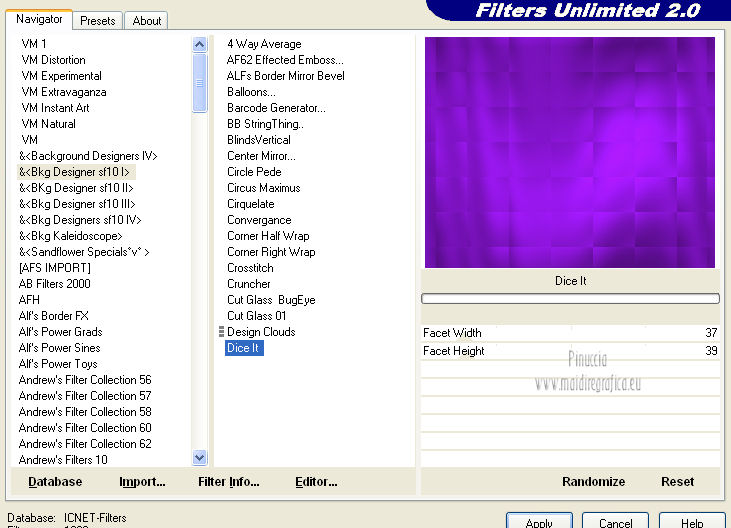Open the Editor... button
The width and height of the screenshot is (731, 528).
316,481
